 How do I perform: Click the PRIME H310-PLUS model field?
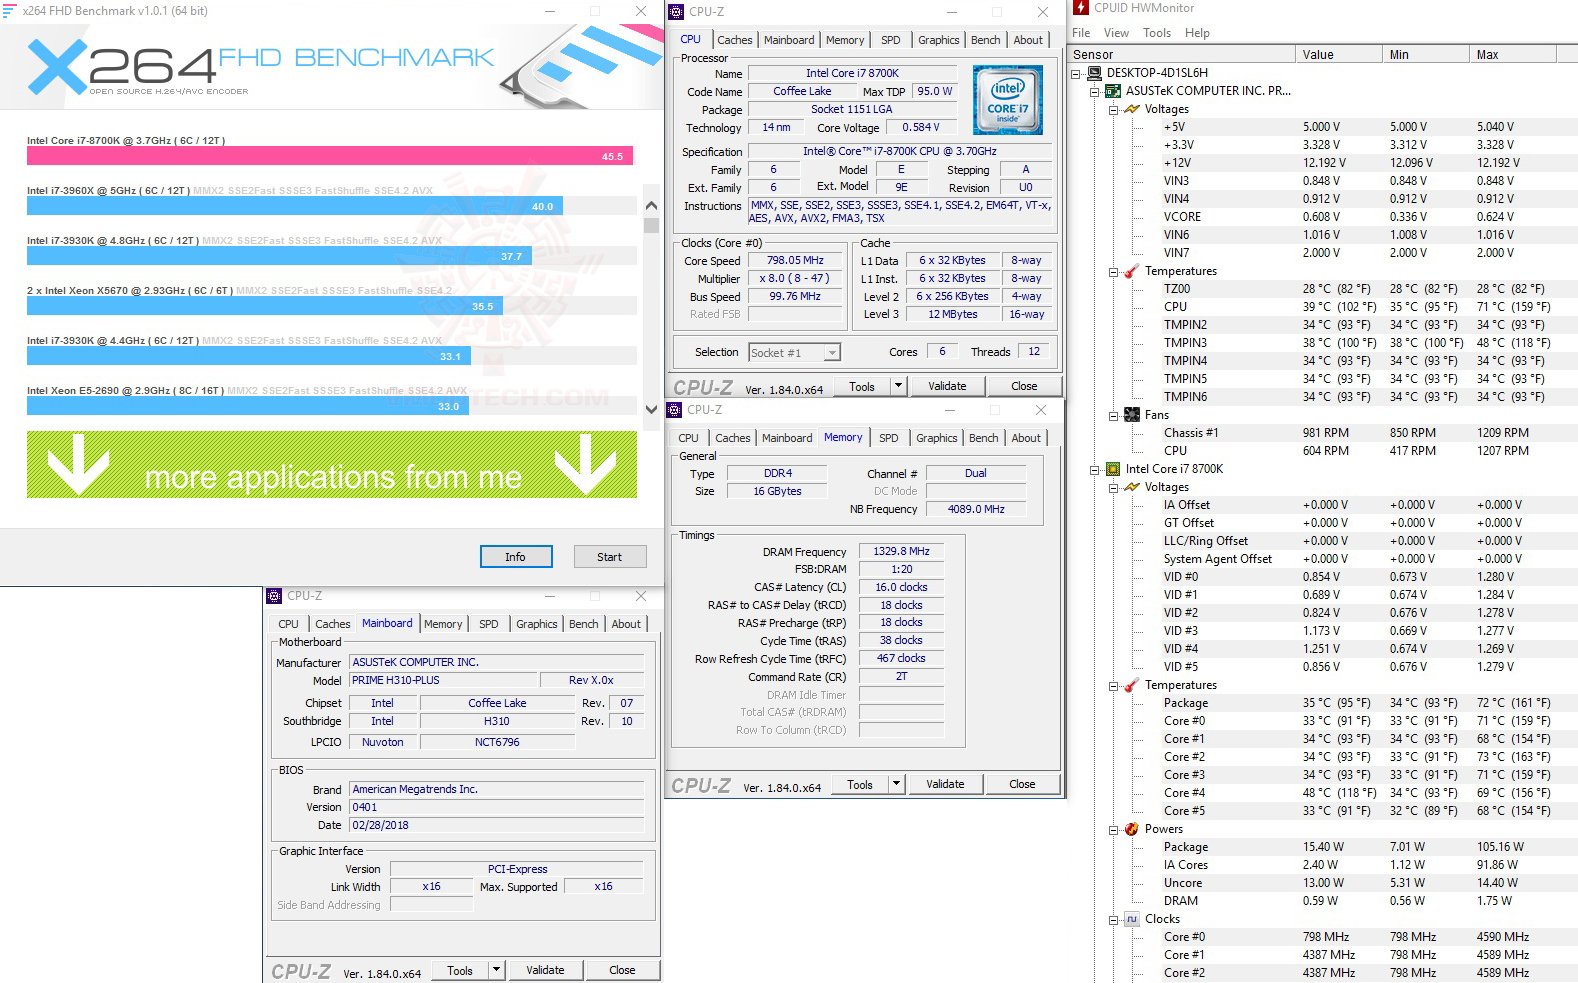pos(443,680)
